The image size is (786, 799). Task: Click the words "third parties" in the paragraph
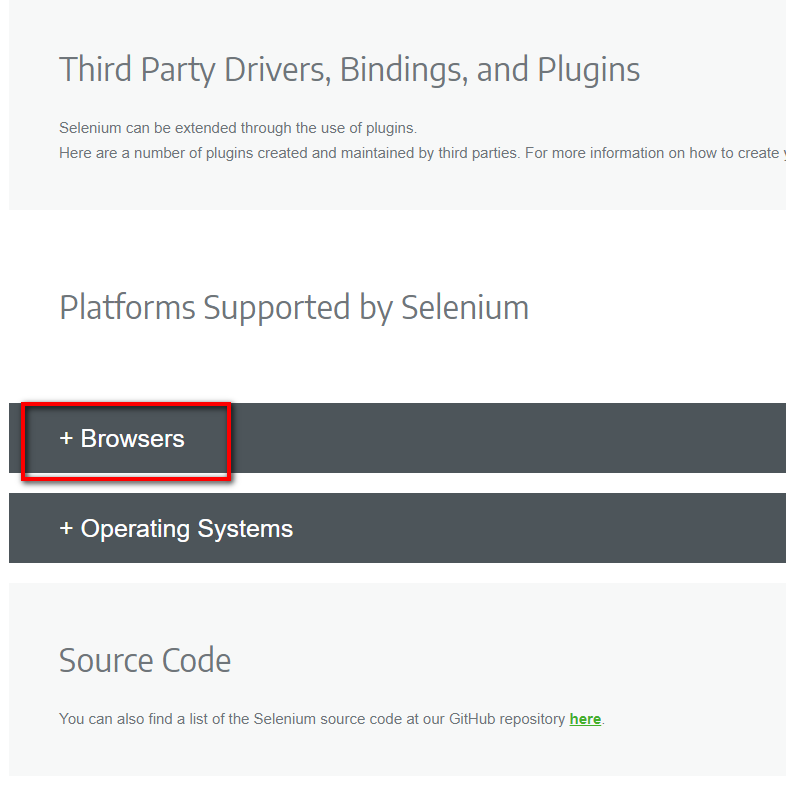(478, 154)
